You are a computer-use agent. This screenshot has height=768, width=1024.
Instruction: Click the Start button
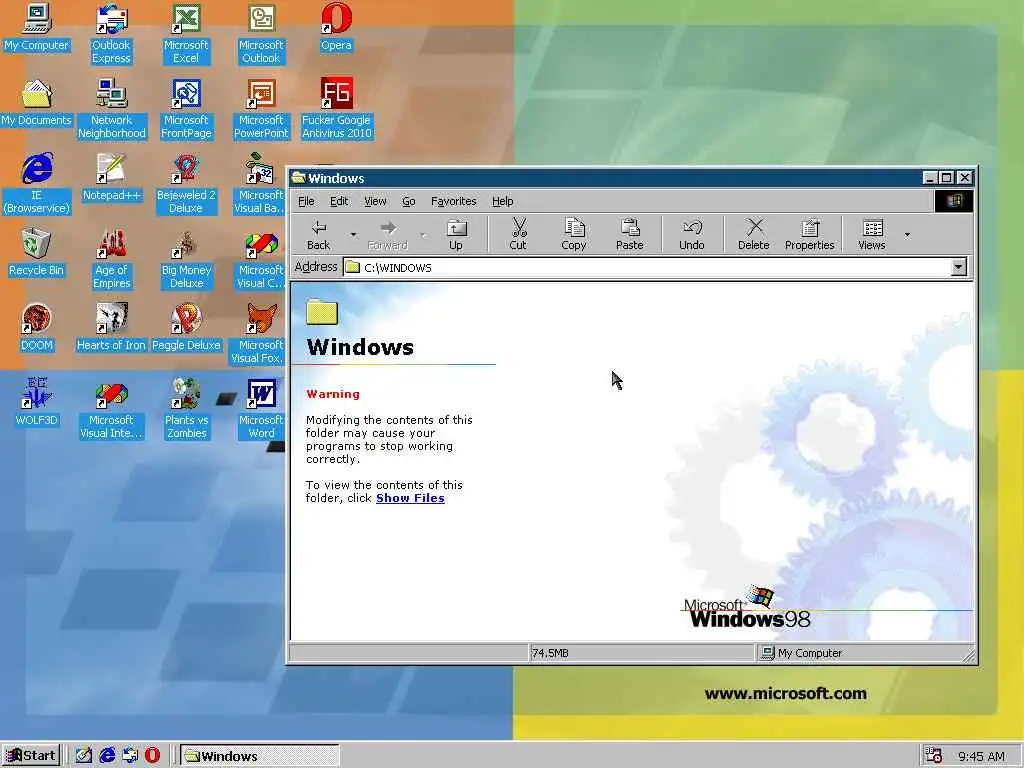[x=31, y=756]
